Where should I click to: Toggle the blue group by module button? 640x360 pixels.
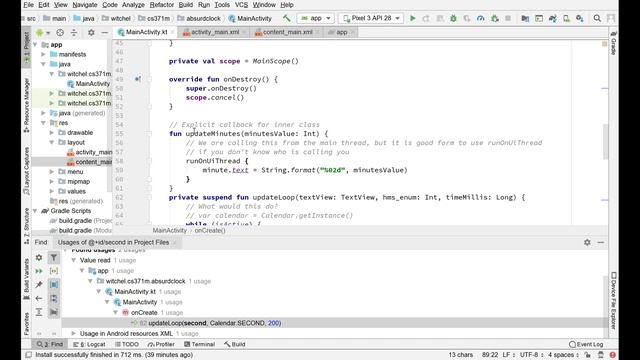(x=53, y=284)
